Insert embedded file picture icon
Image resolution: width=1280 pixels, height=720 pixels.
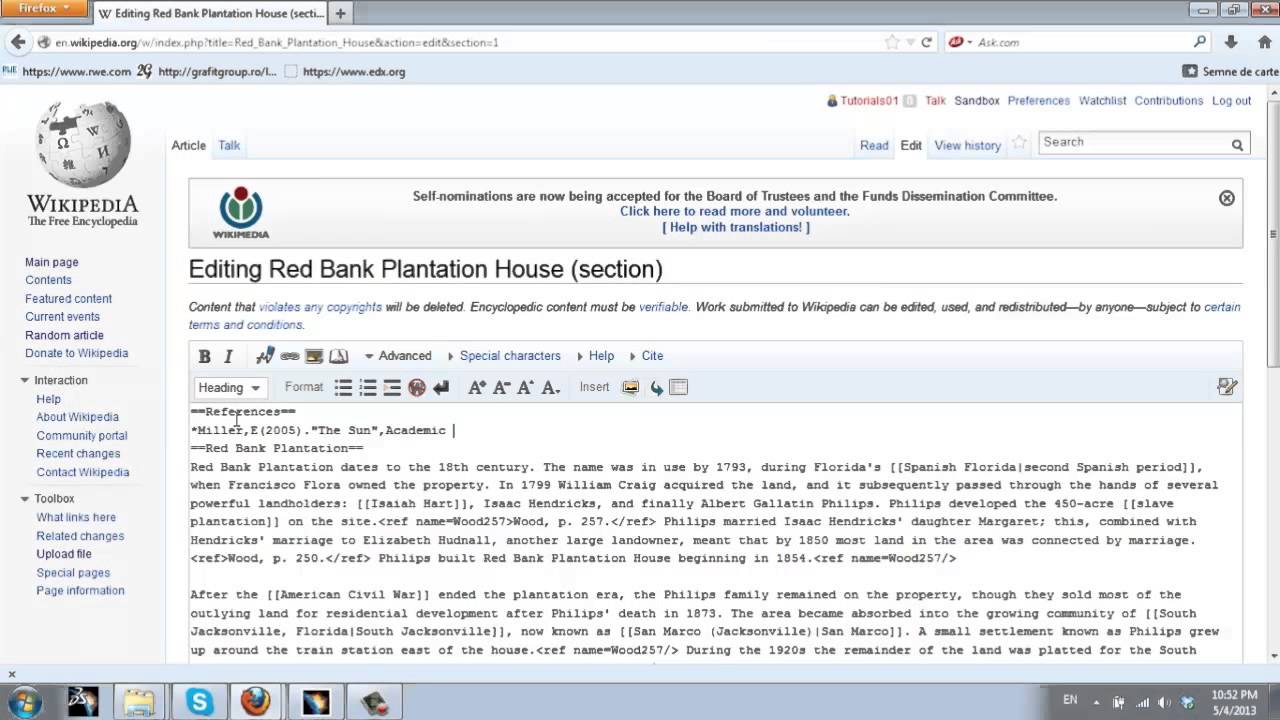(x=314, y=356)
